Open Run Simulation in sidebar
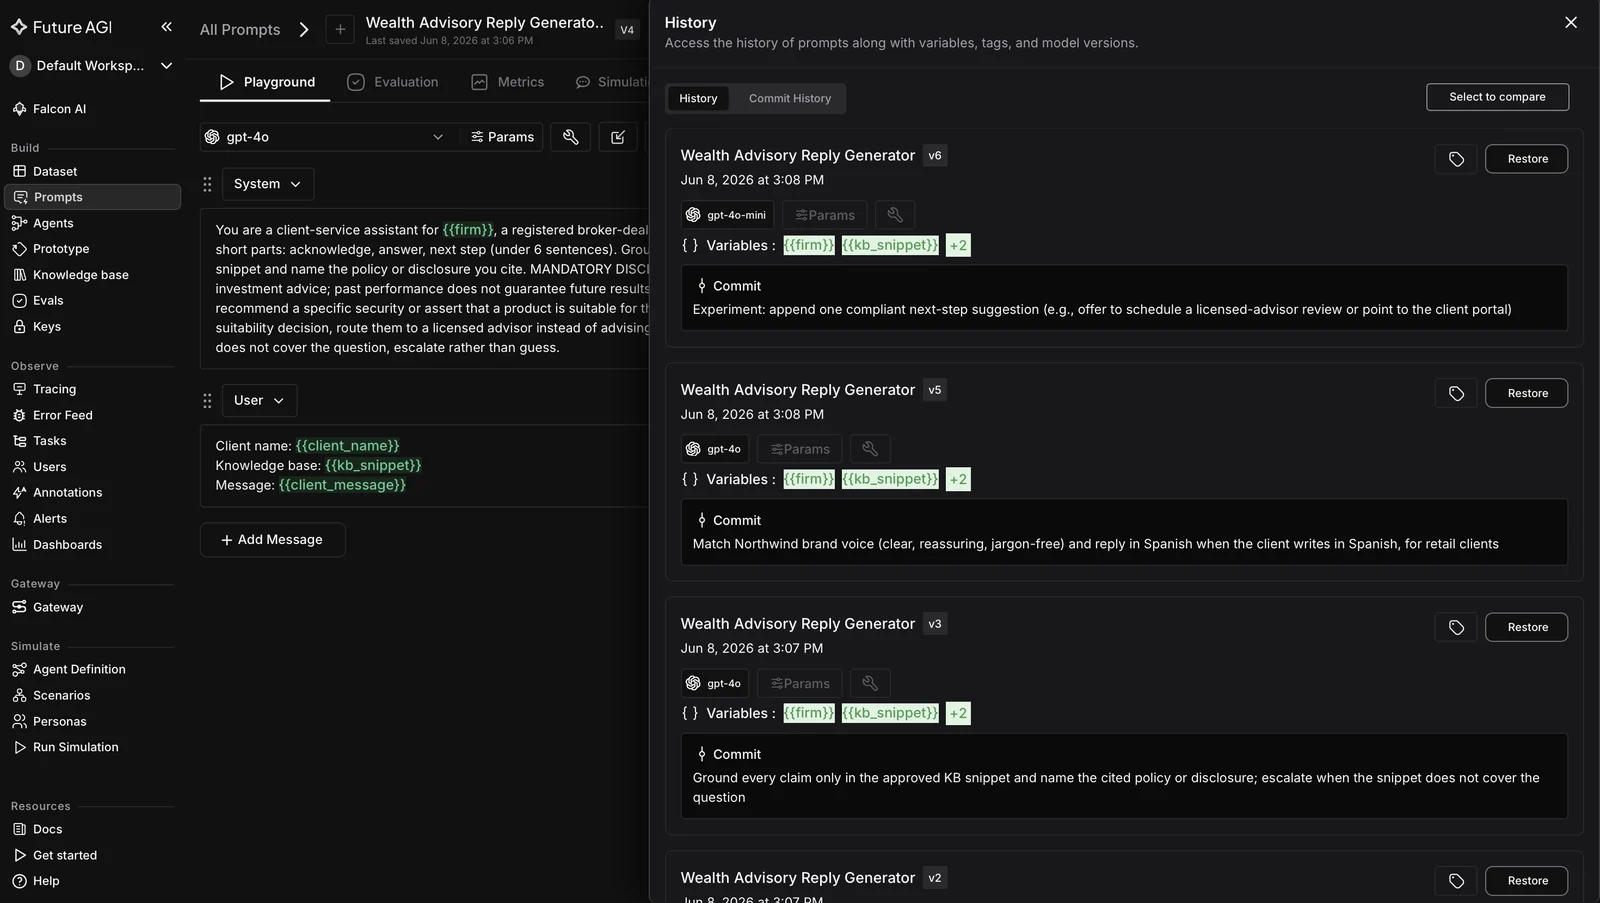Viewport: 1600px width, 903px height. point(91,747)
